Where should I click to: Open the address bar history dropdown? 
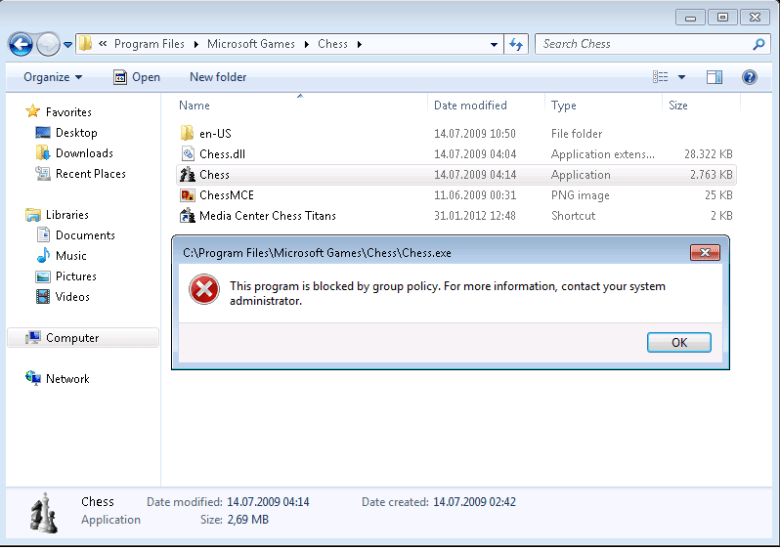point(495,44)
